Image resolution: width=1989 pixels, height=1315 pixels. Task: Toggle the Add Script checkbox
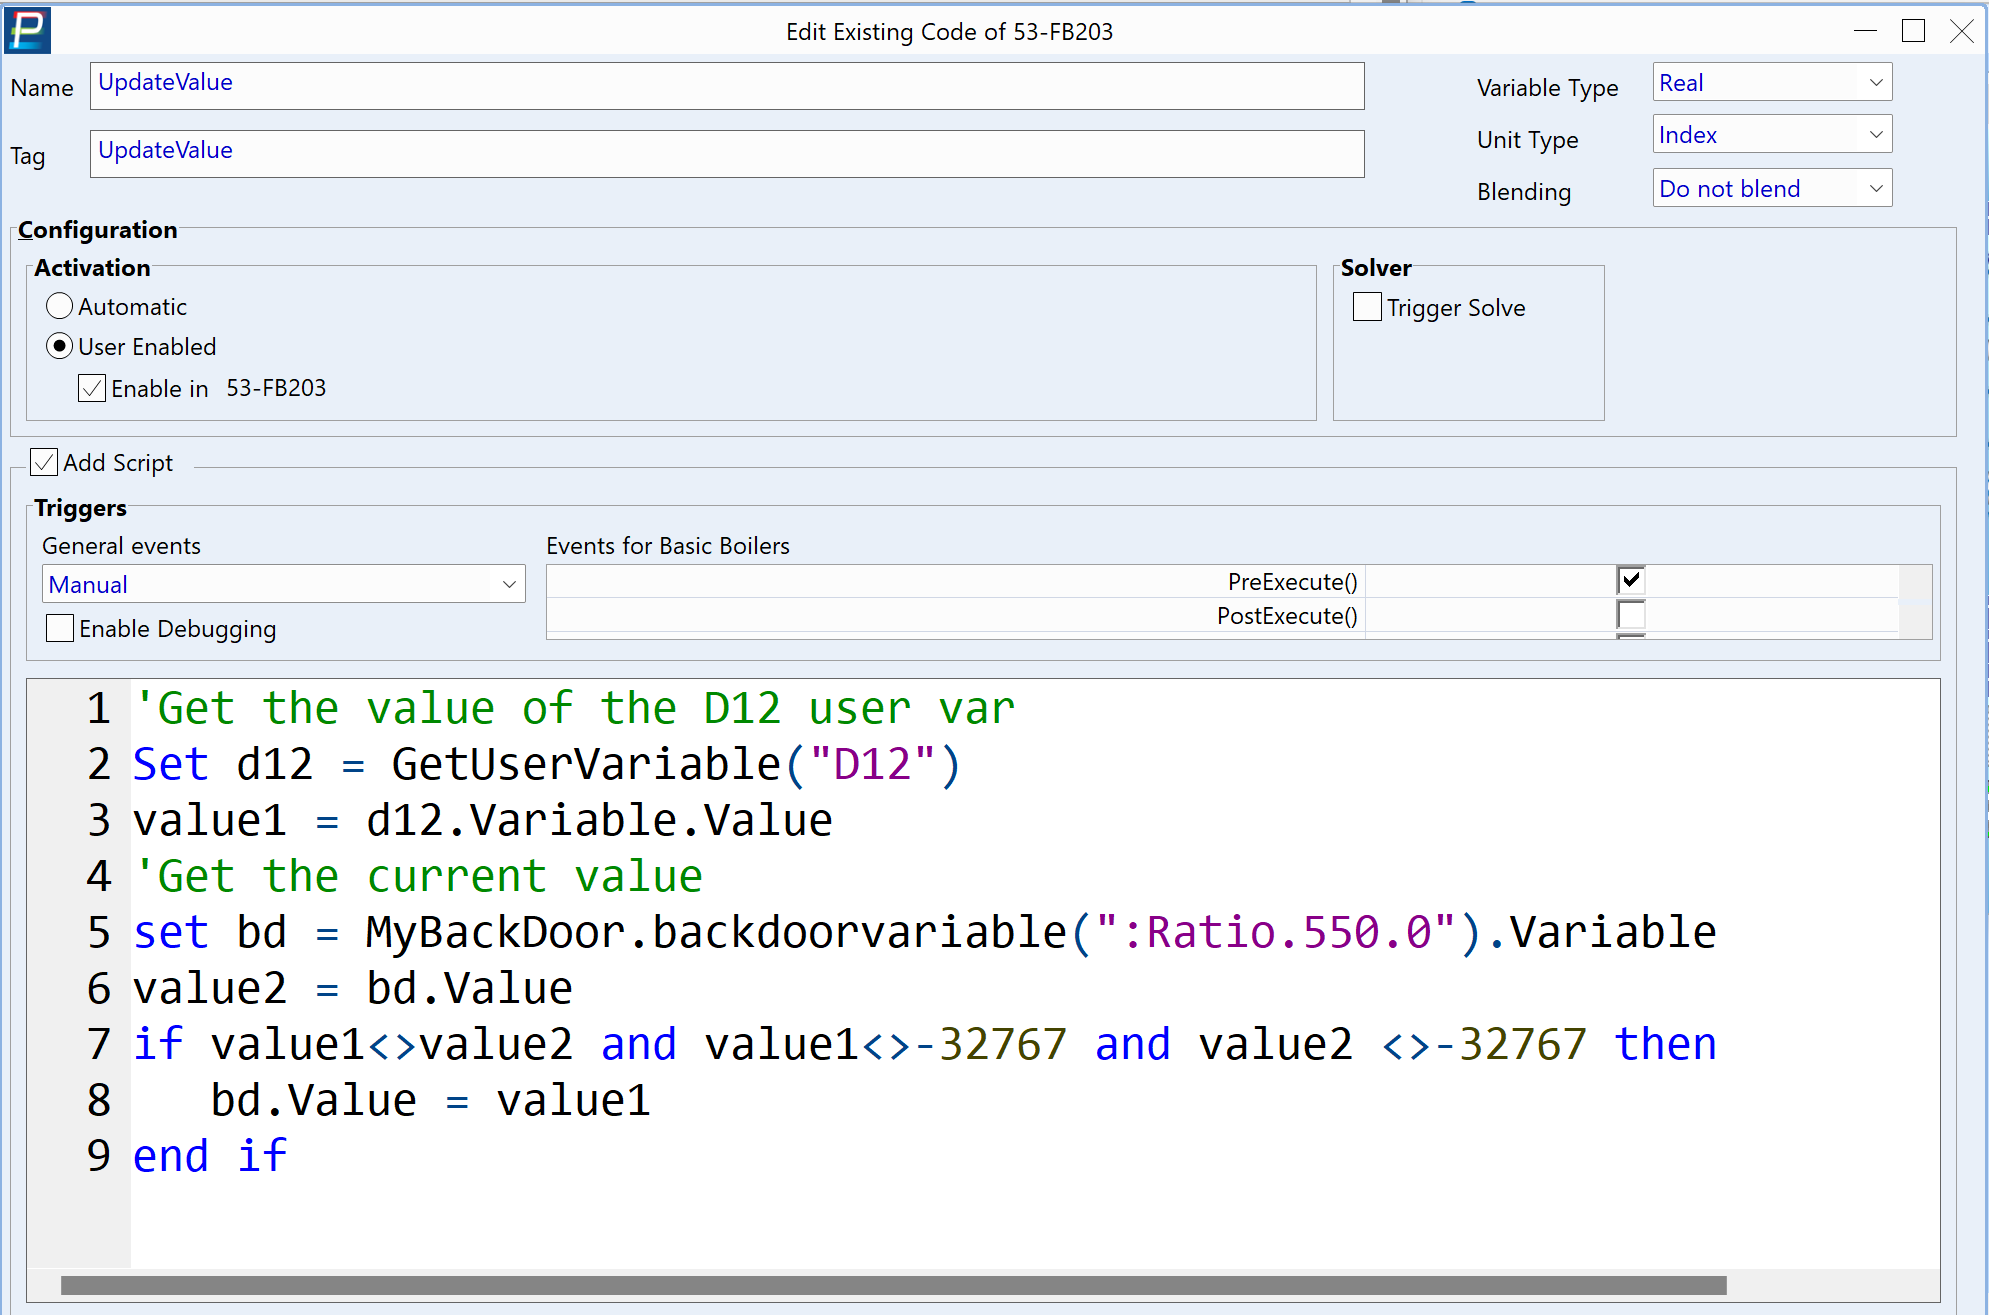pos(44,462)
